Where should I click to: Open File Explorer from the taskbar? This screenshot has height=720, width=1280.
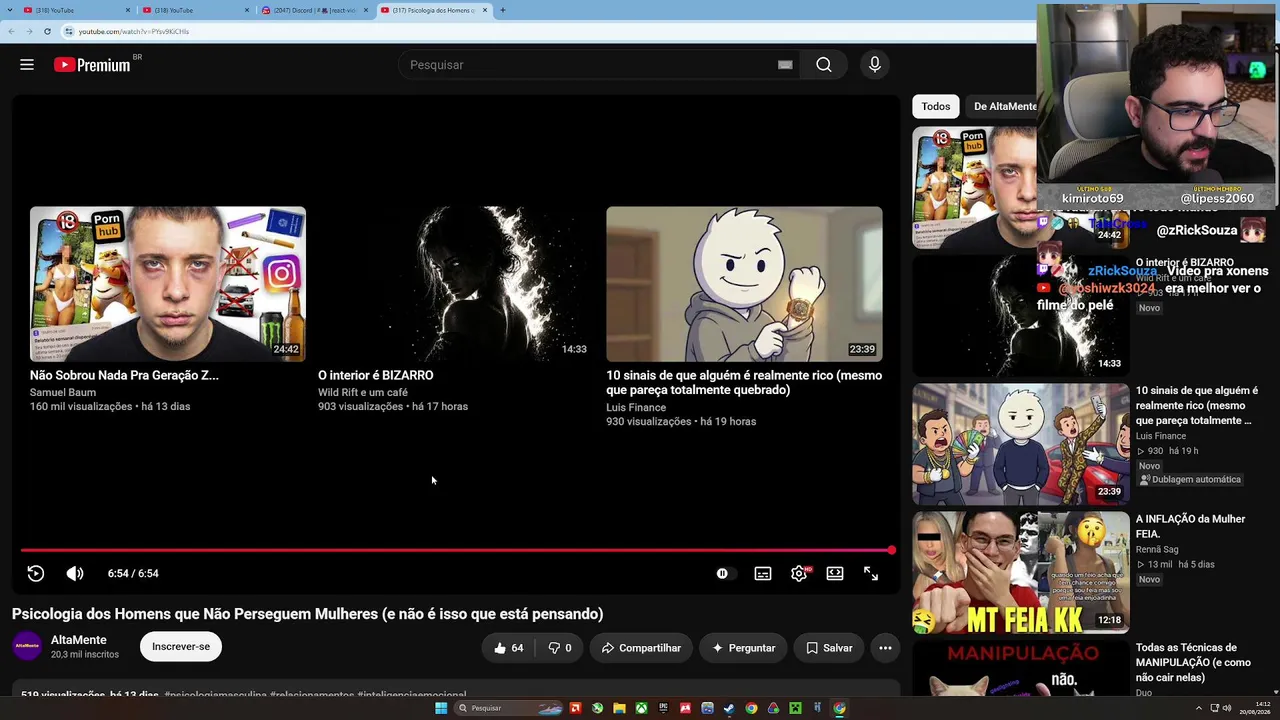[619, 708]
